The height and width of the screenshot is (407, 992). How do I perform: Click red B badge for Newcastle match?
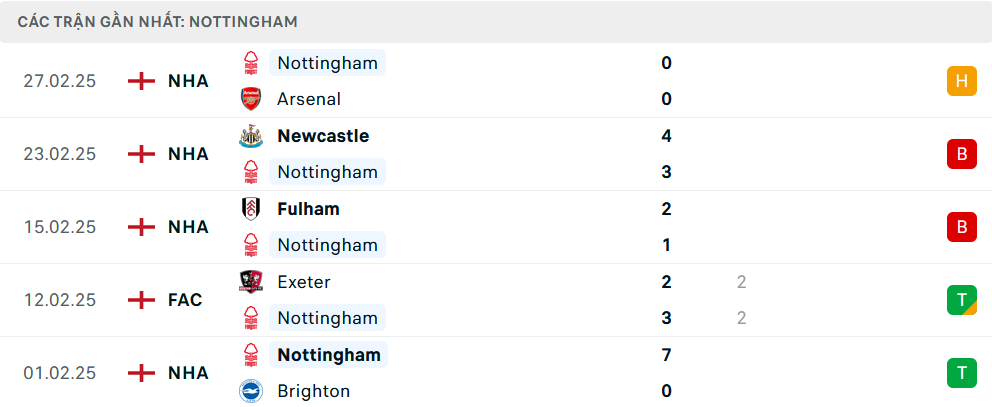point(961,154)
